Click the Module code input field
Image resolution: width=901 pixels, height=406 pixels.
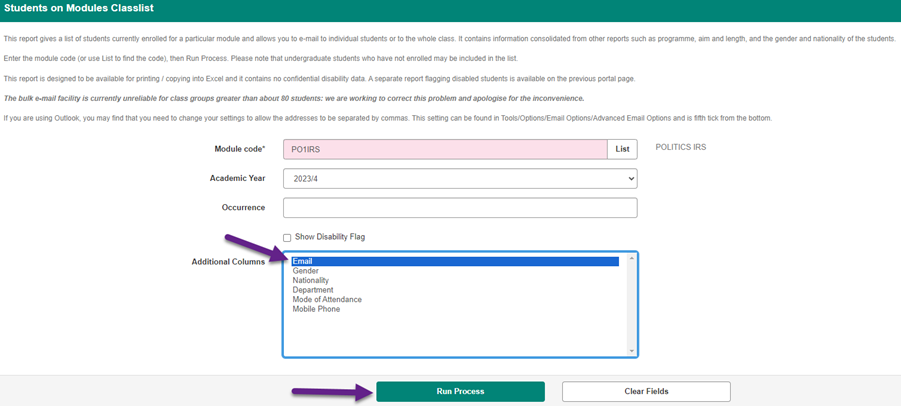445,149
